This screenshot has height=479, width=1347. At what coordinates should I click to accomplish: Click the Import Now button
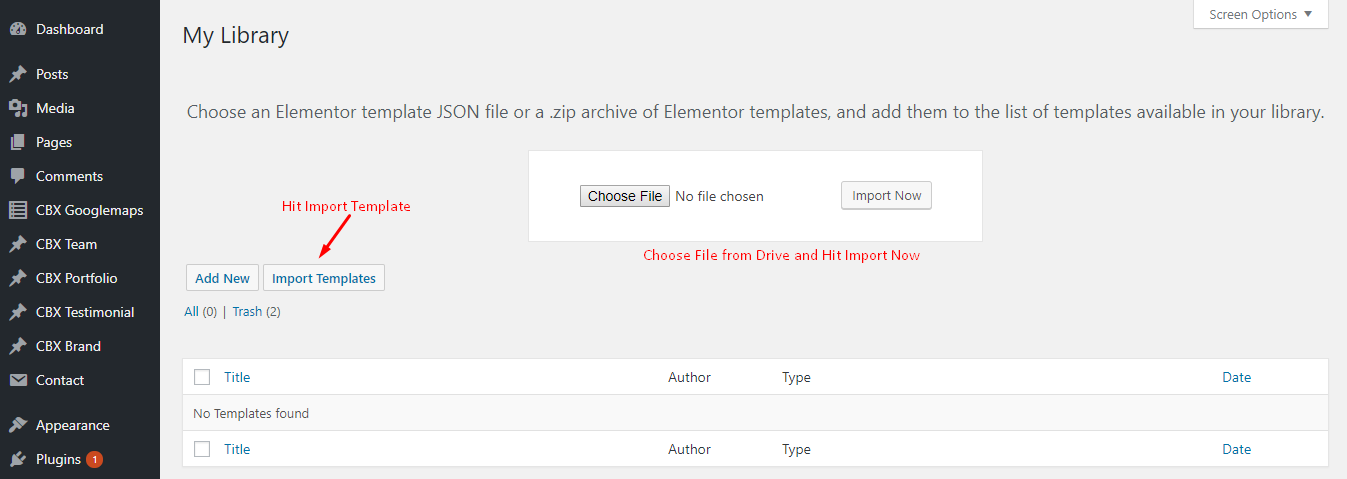tap(886, 195)
